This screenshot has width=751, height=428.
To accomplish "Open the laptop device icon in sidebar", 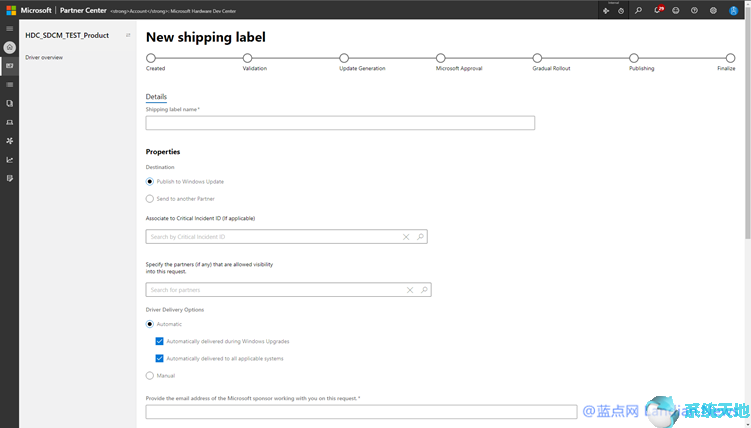I will click(x=10, y=122).
